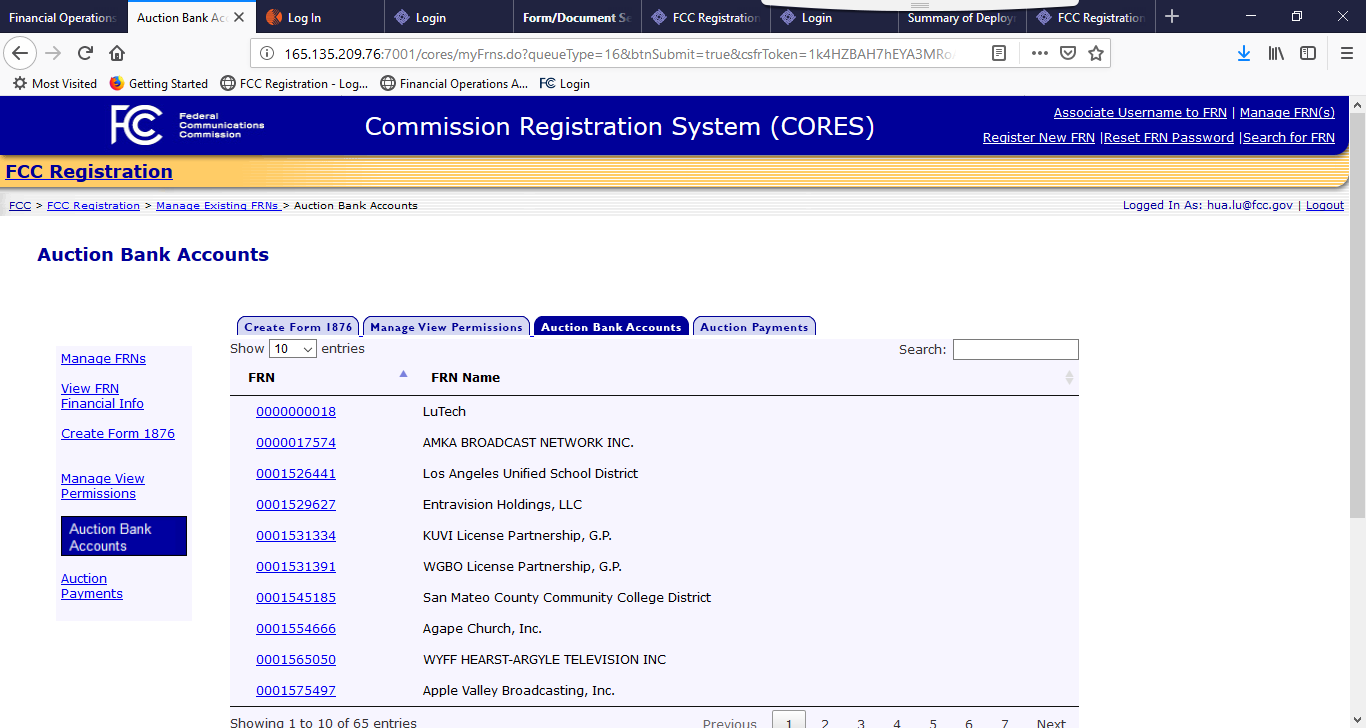
Task: Click the Library bookshelf icon
Action: tap(1276, 53)
